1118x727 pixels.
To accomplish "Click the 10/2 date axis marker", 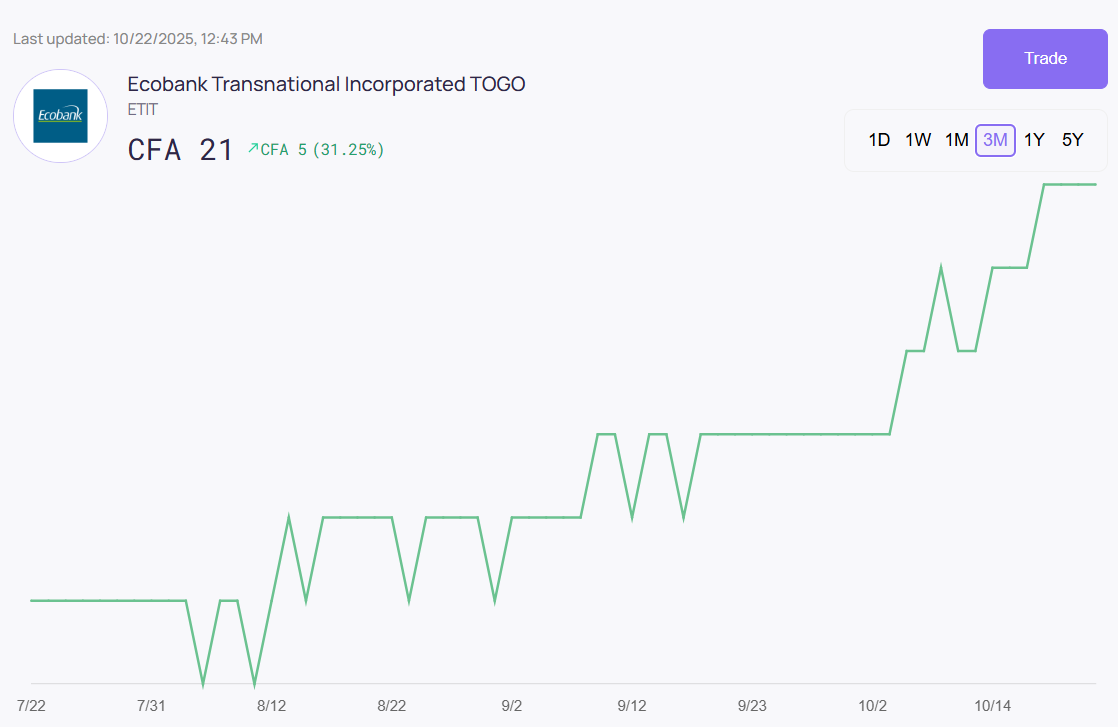I will [x=872, y=706].
